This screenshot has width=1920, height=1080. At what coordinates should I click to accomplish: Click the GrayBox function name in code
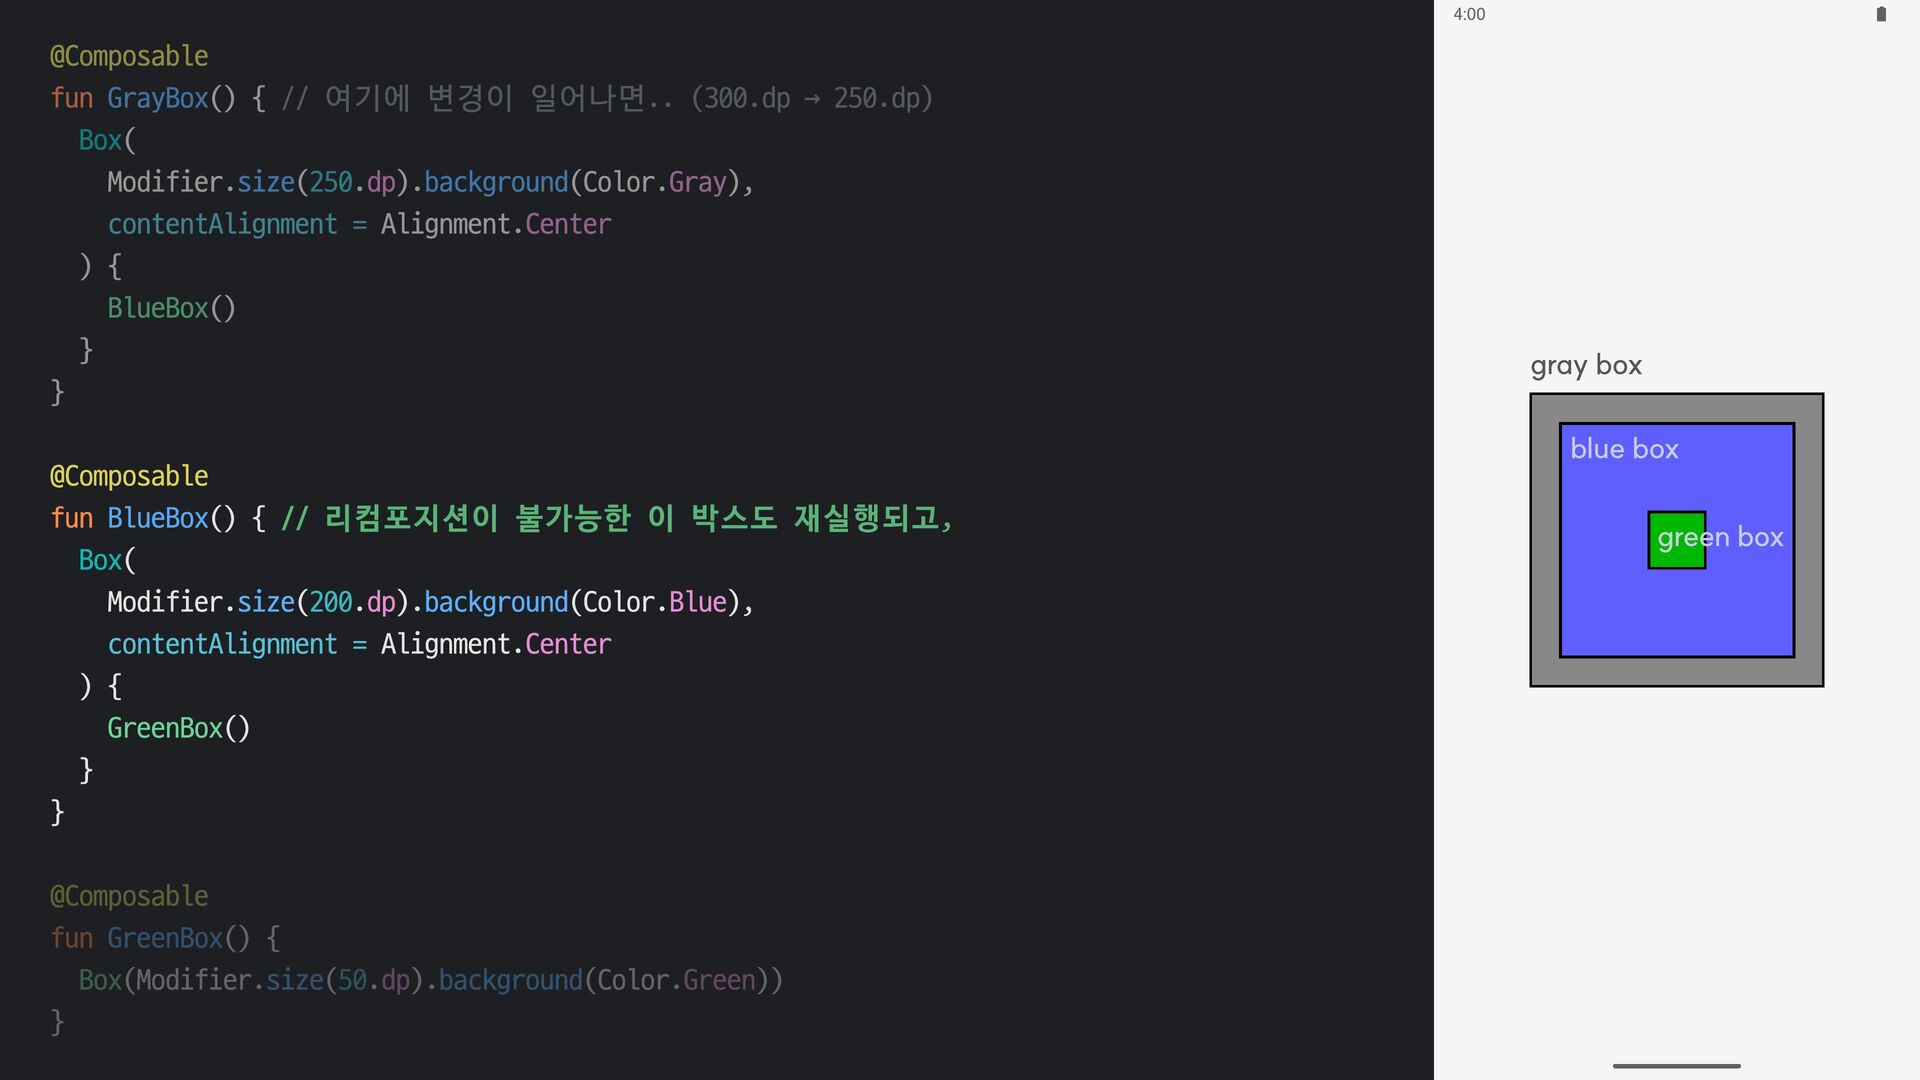[x=157, y=98]
